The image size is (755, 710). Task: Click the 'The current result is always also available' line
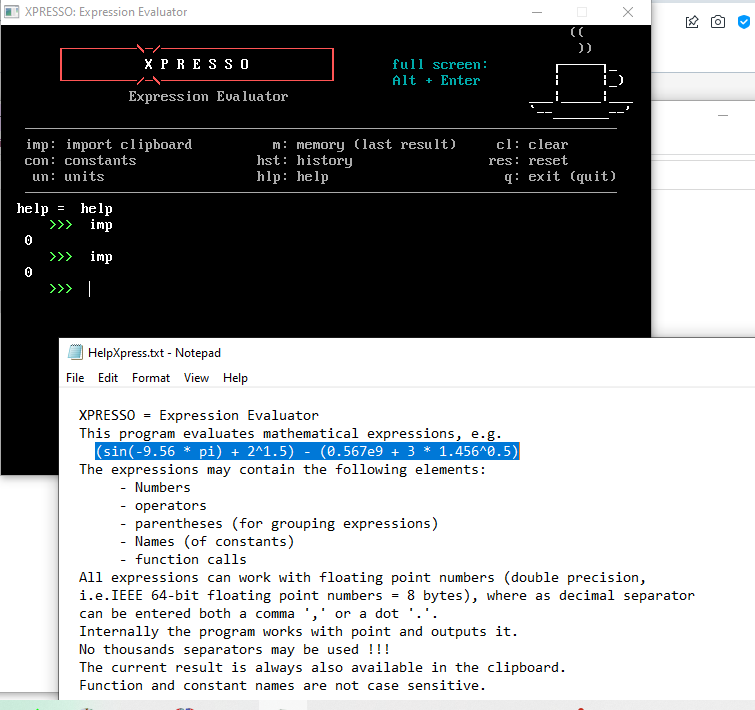click(323, 668)
